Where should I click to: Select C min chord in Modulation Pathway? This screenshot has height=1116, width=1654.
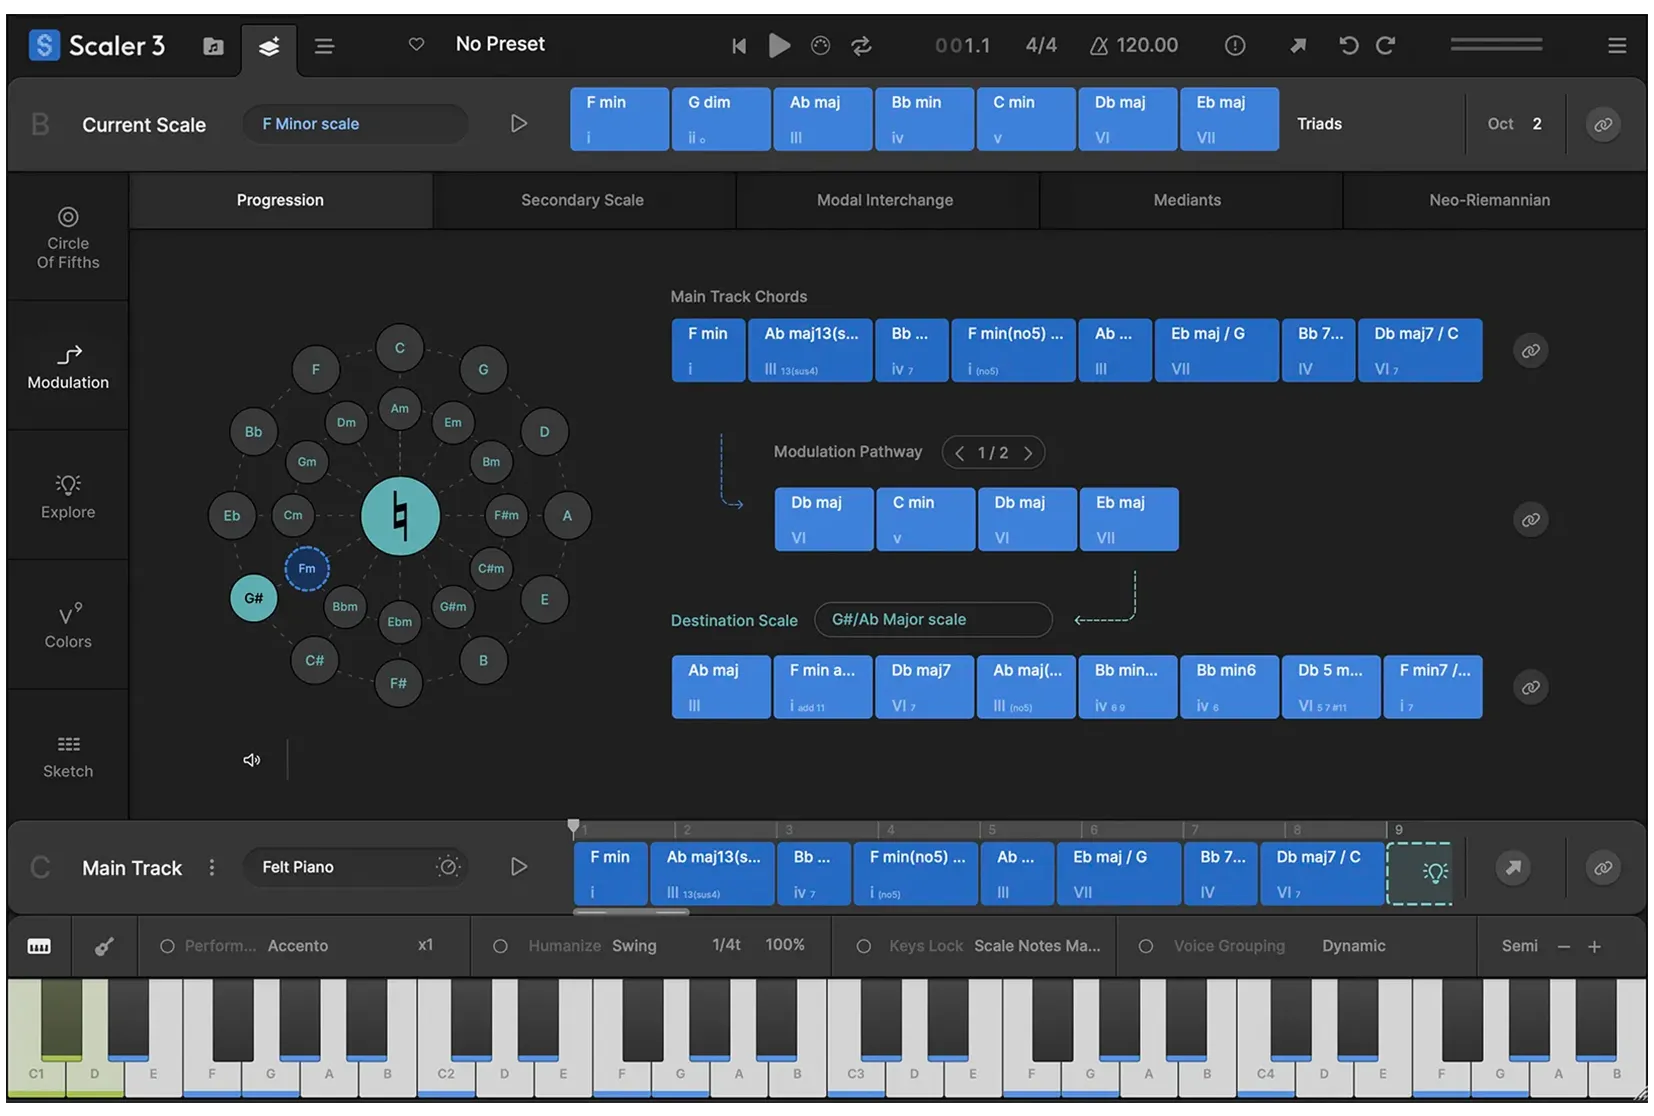click(x=926, y=519)
